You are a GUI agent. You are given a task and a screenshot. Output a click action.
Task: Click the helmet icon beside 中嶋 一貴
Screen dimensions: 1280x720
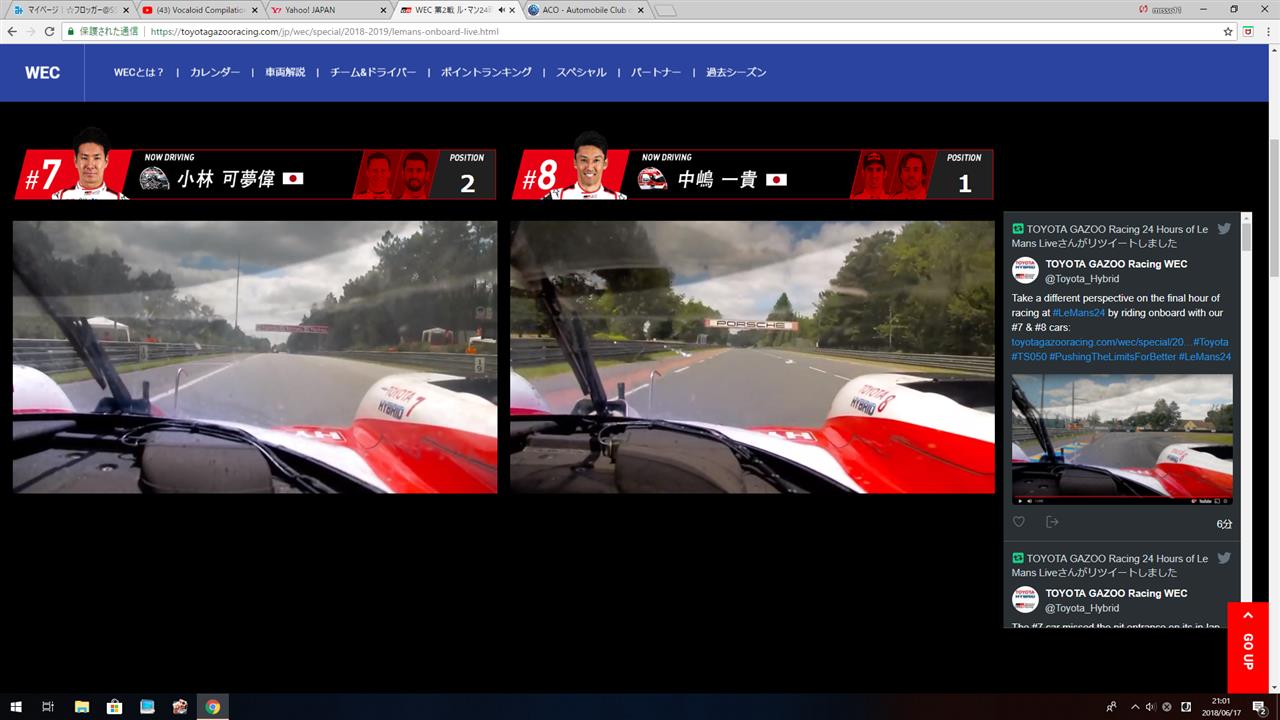pos(652,179)
